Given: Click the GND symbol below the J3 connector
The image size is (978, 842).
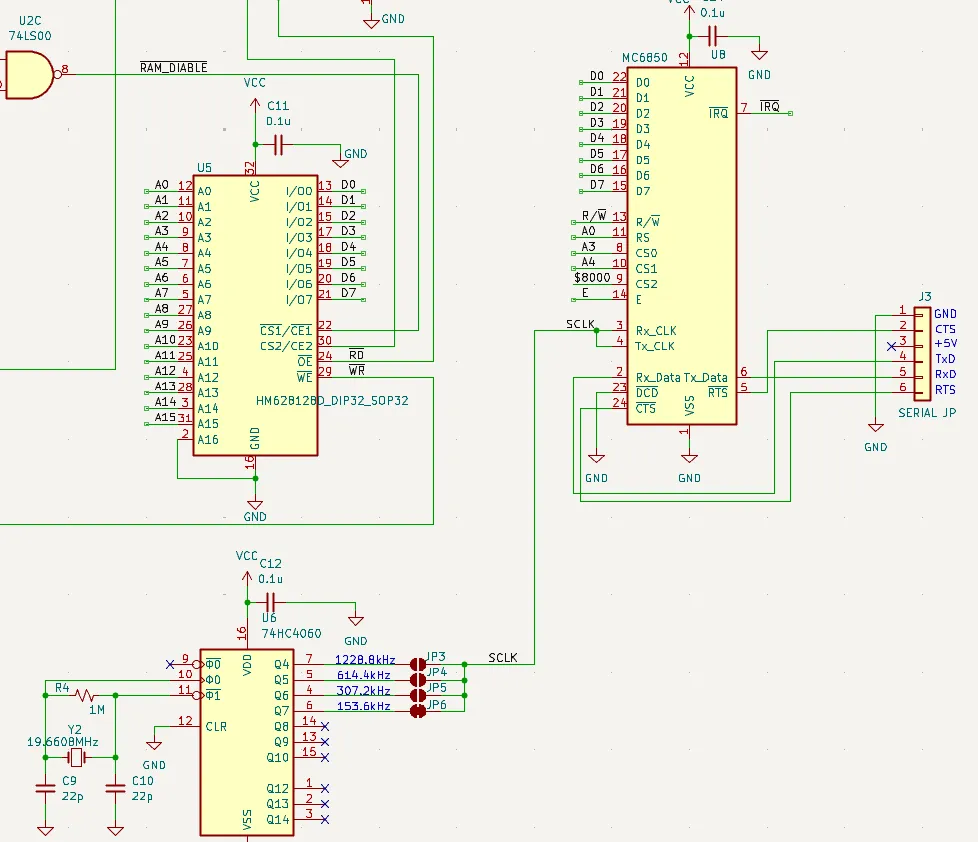Looking at the screenshot, I should click(x=876, y=427).
